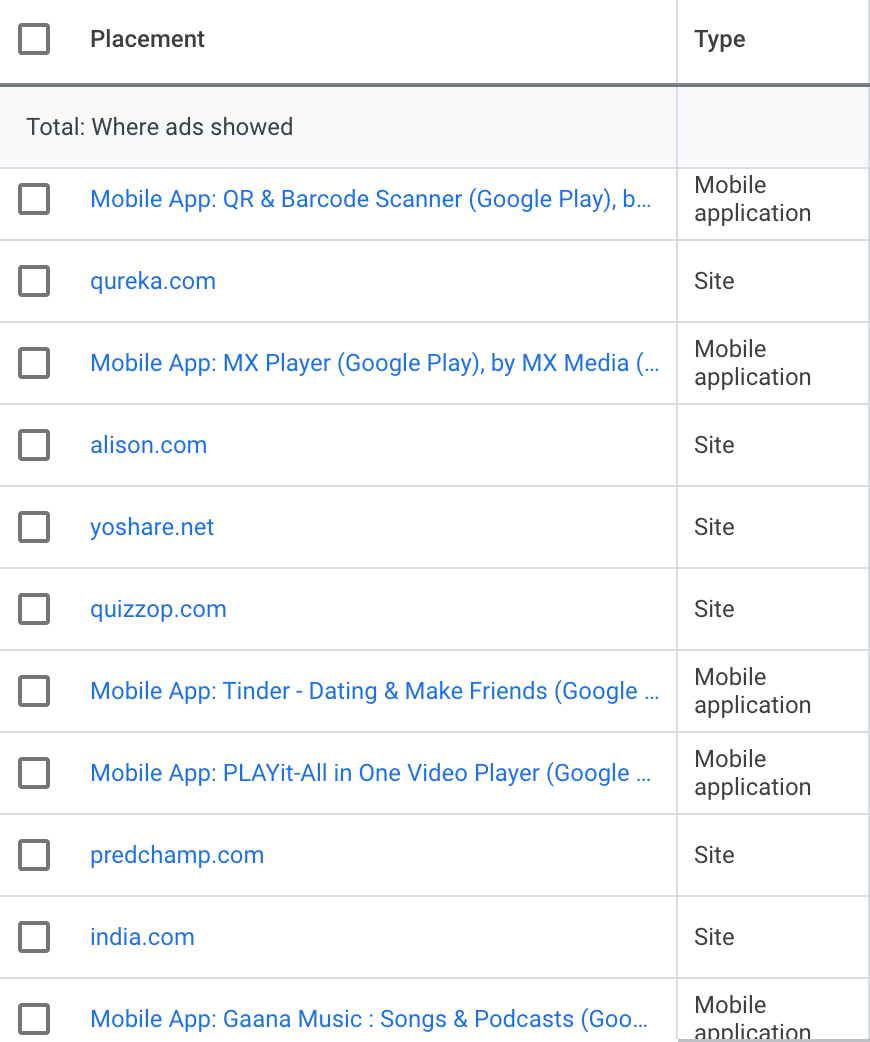Check the alison.com row checkbox
Screen dimensions: 870x1042
[x=34, y=445]
